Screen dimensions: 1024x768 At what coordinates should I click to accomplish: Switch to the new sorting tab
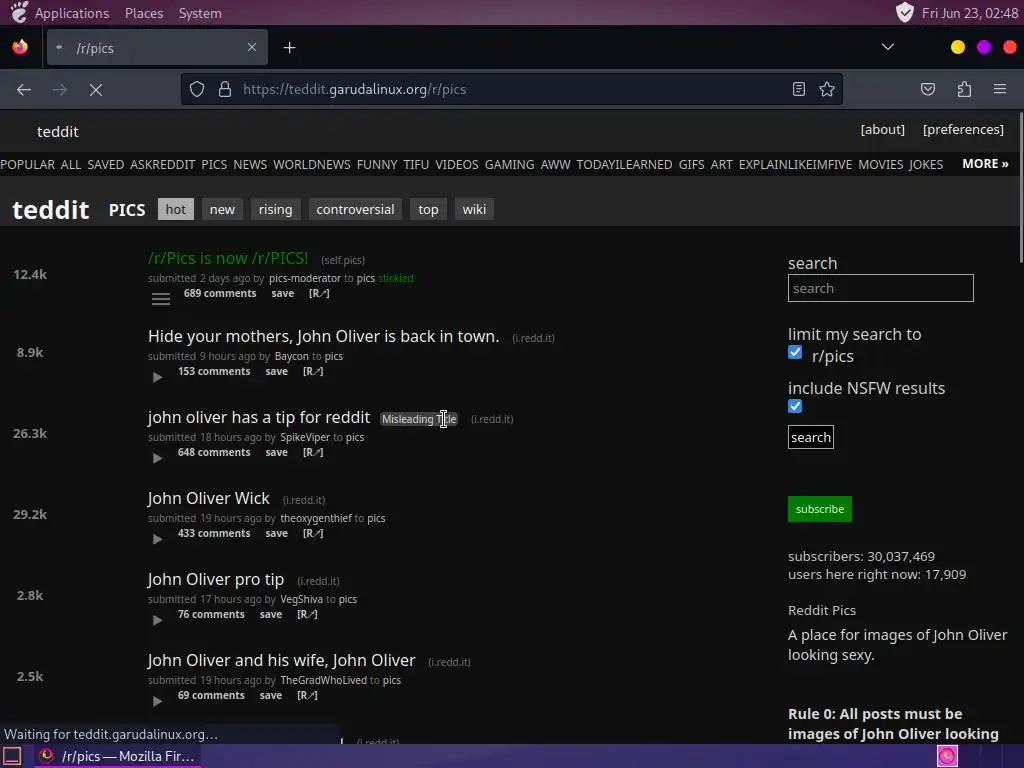click(222, 209)
